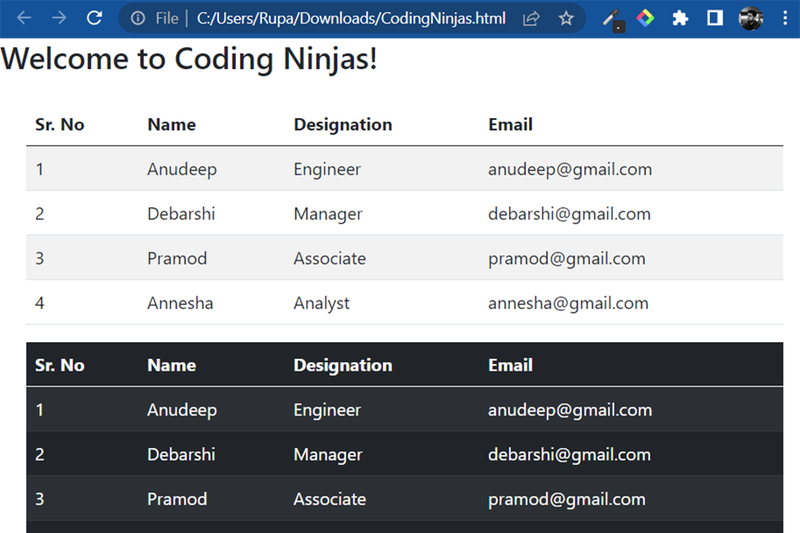Open the colorful diamond extension icon
This screenshot has width=800, height=533.
[645, 18]
